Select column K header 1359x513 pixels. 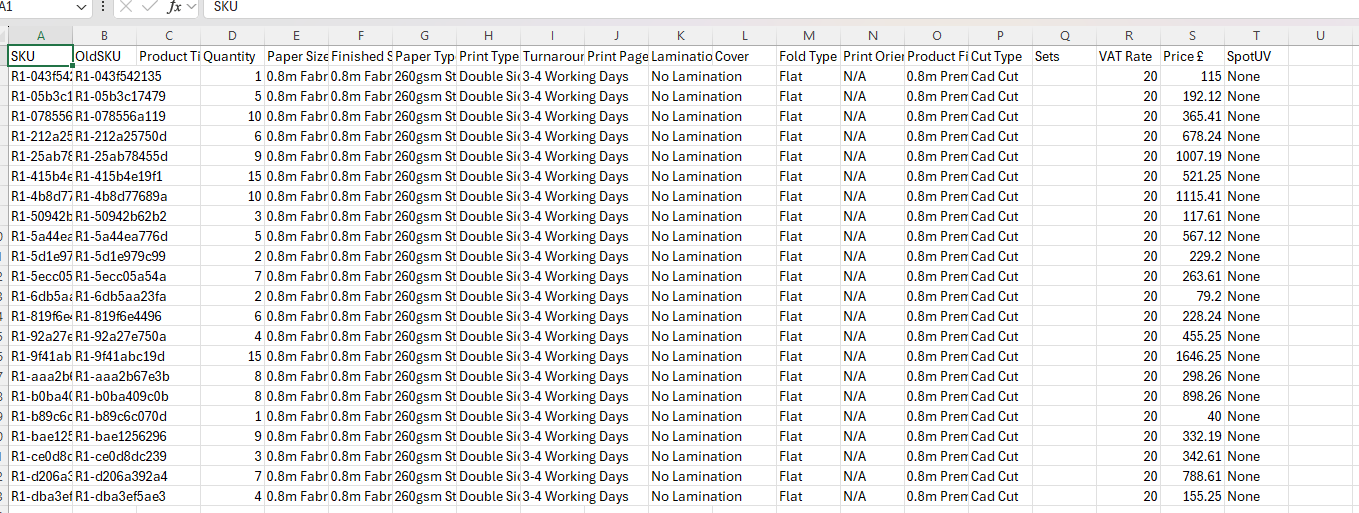pyautogui.click(x=680, y=36)
